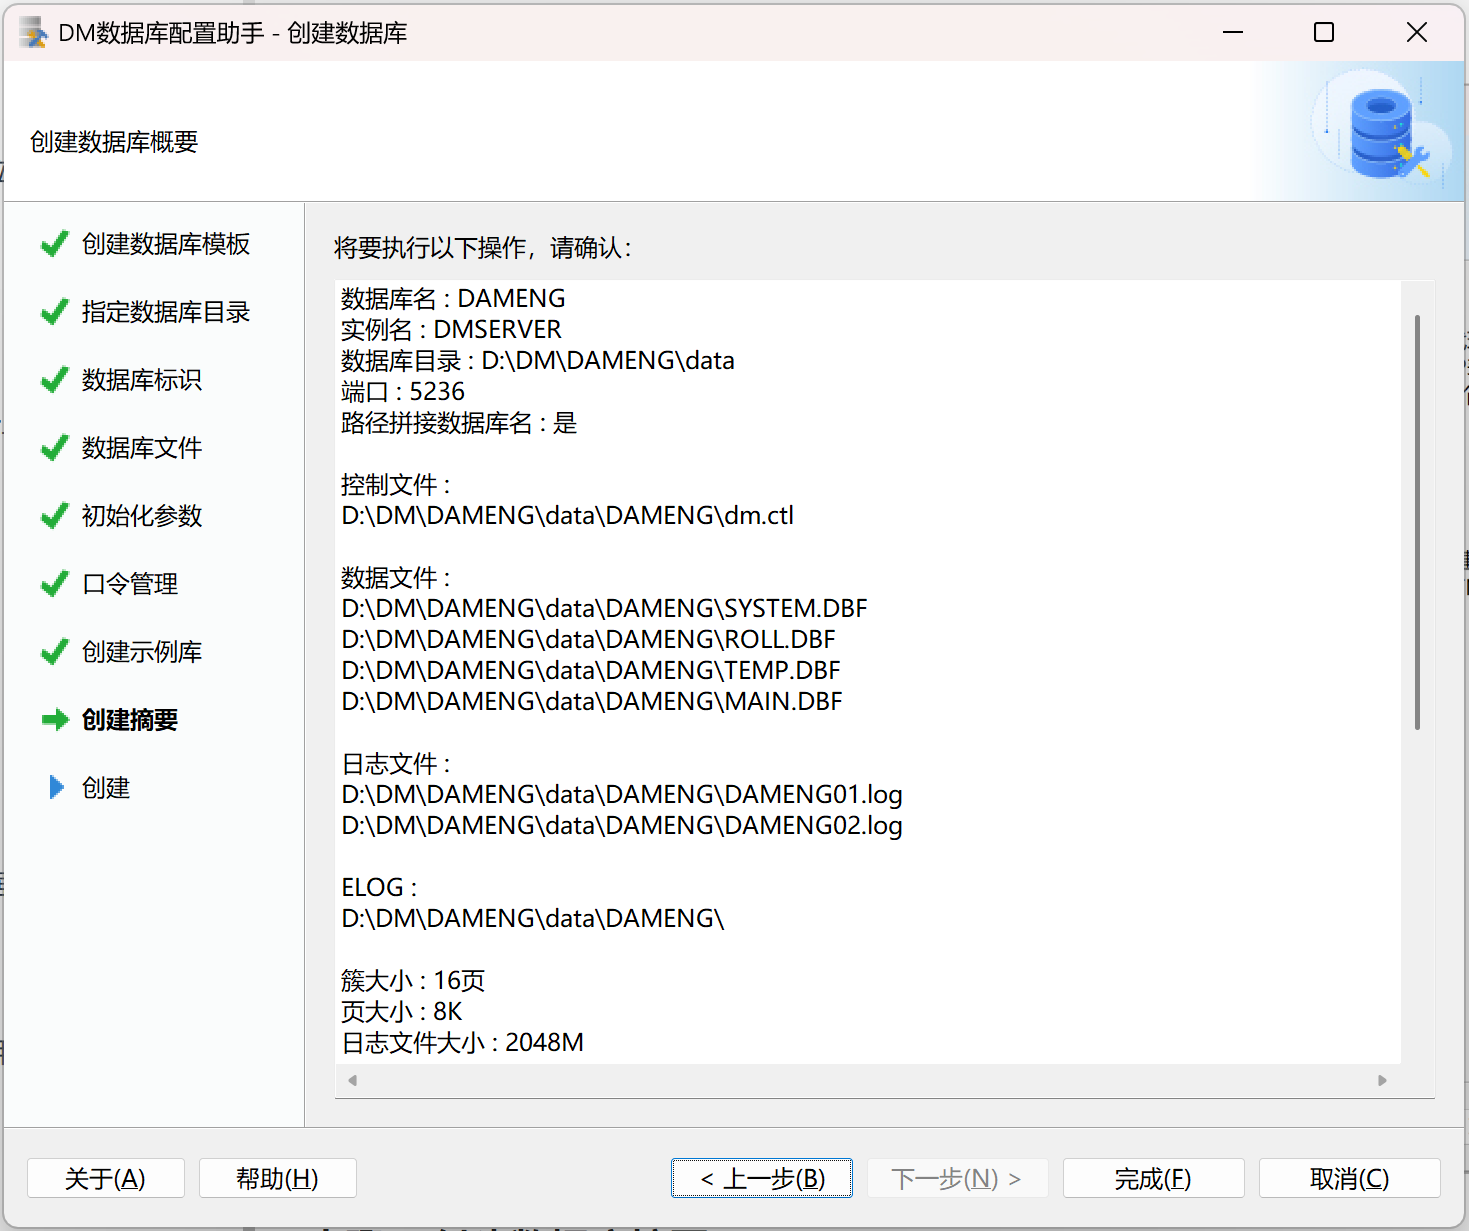Click the ELOG heading line
This screenshot has width=1469, height=1231.
[x=379, y=887]
